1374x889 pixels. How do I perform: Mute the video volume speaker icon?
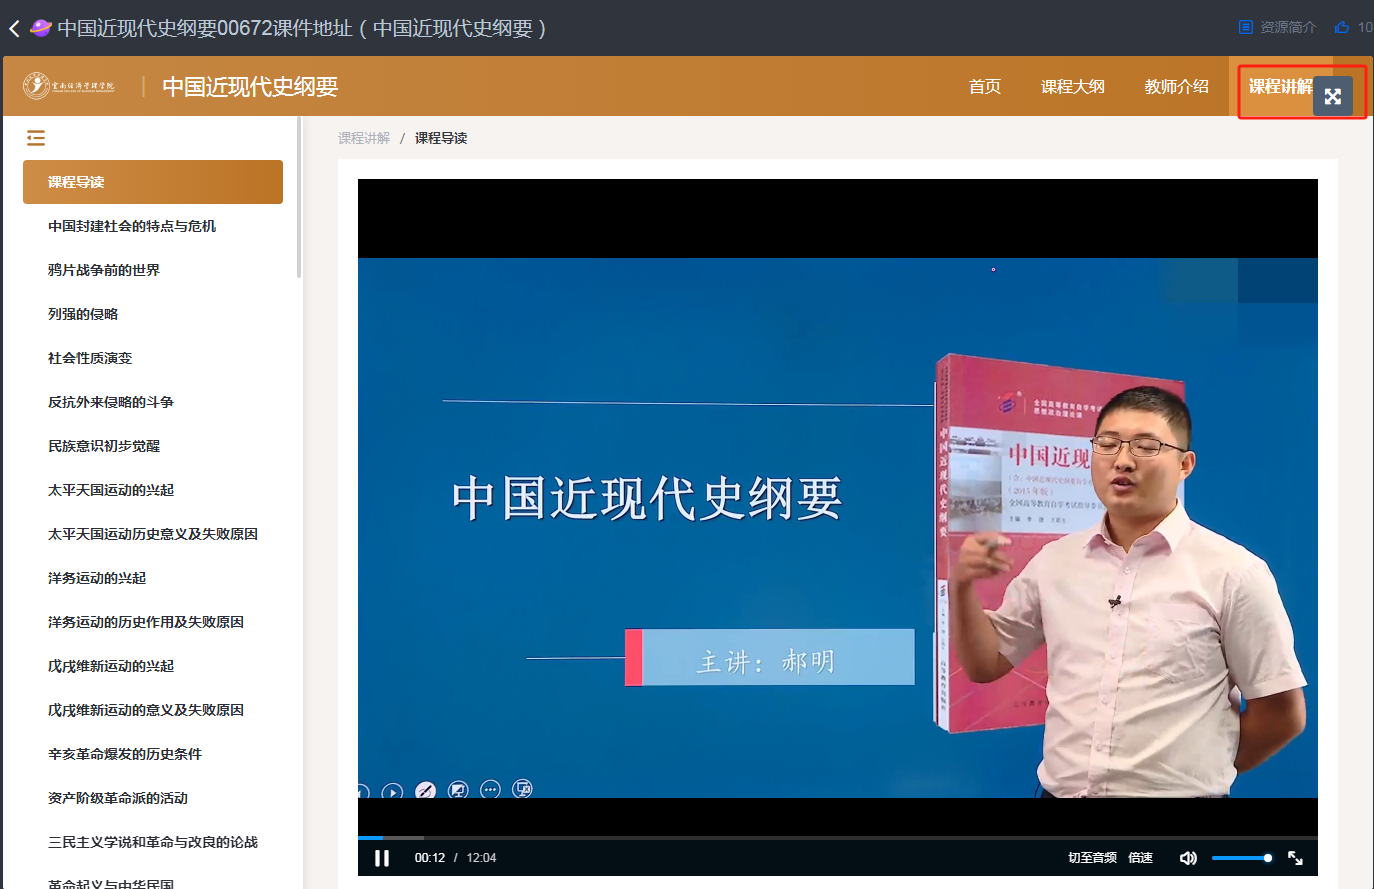click(1188, 858)
